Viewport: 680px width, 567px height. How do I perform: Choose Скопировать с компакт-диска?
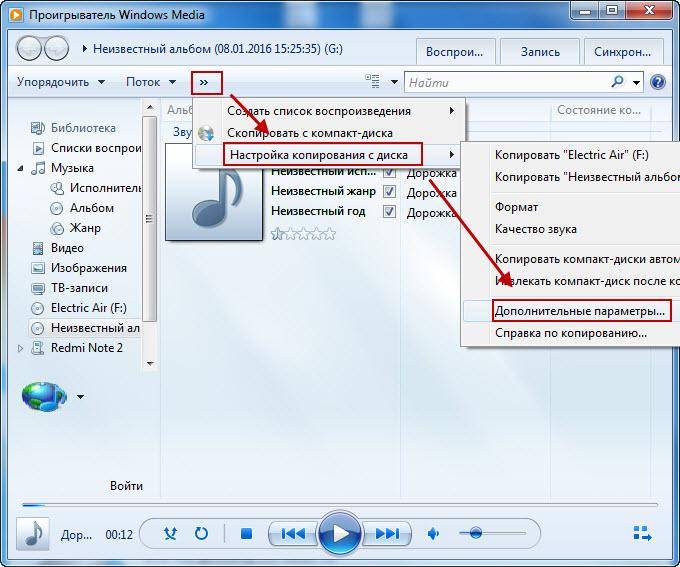329,133
